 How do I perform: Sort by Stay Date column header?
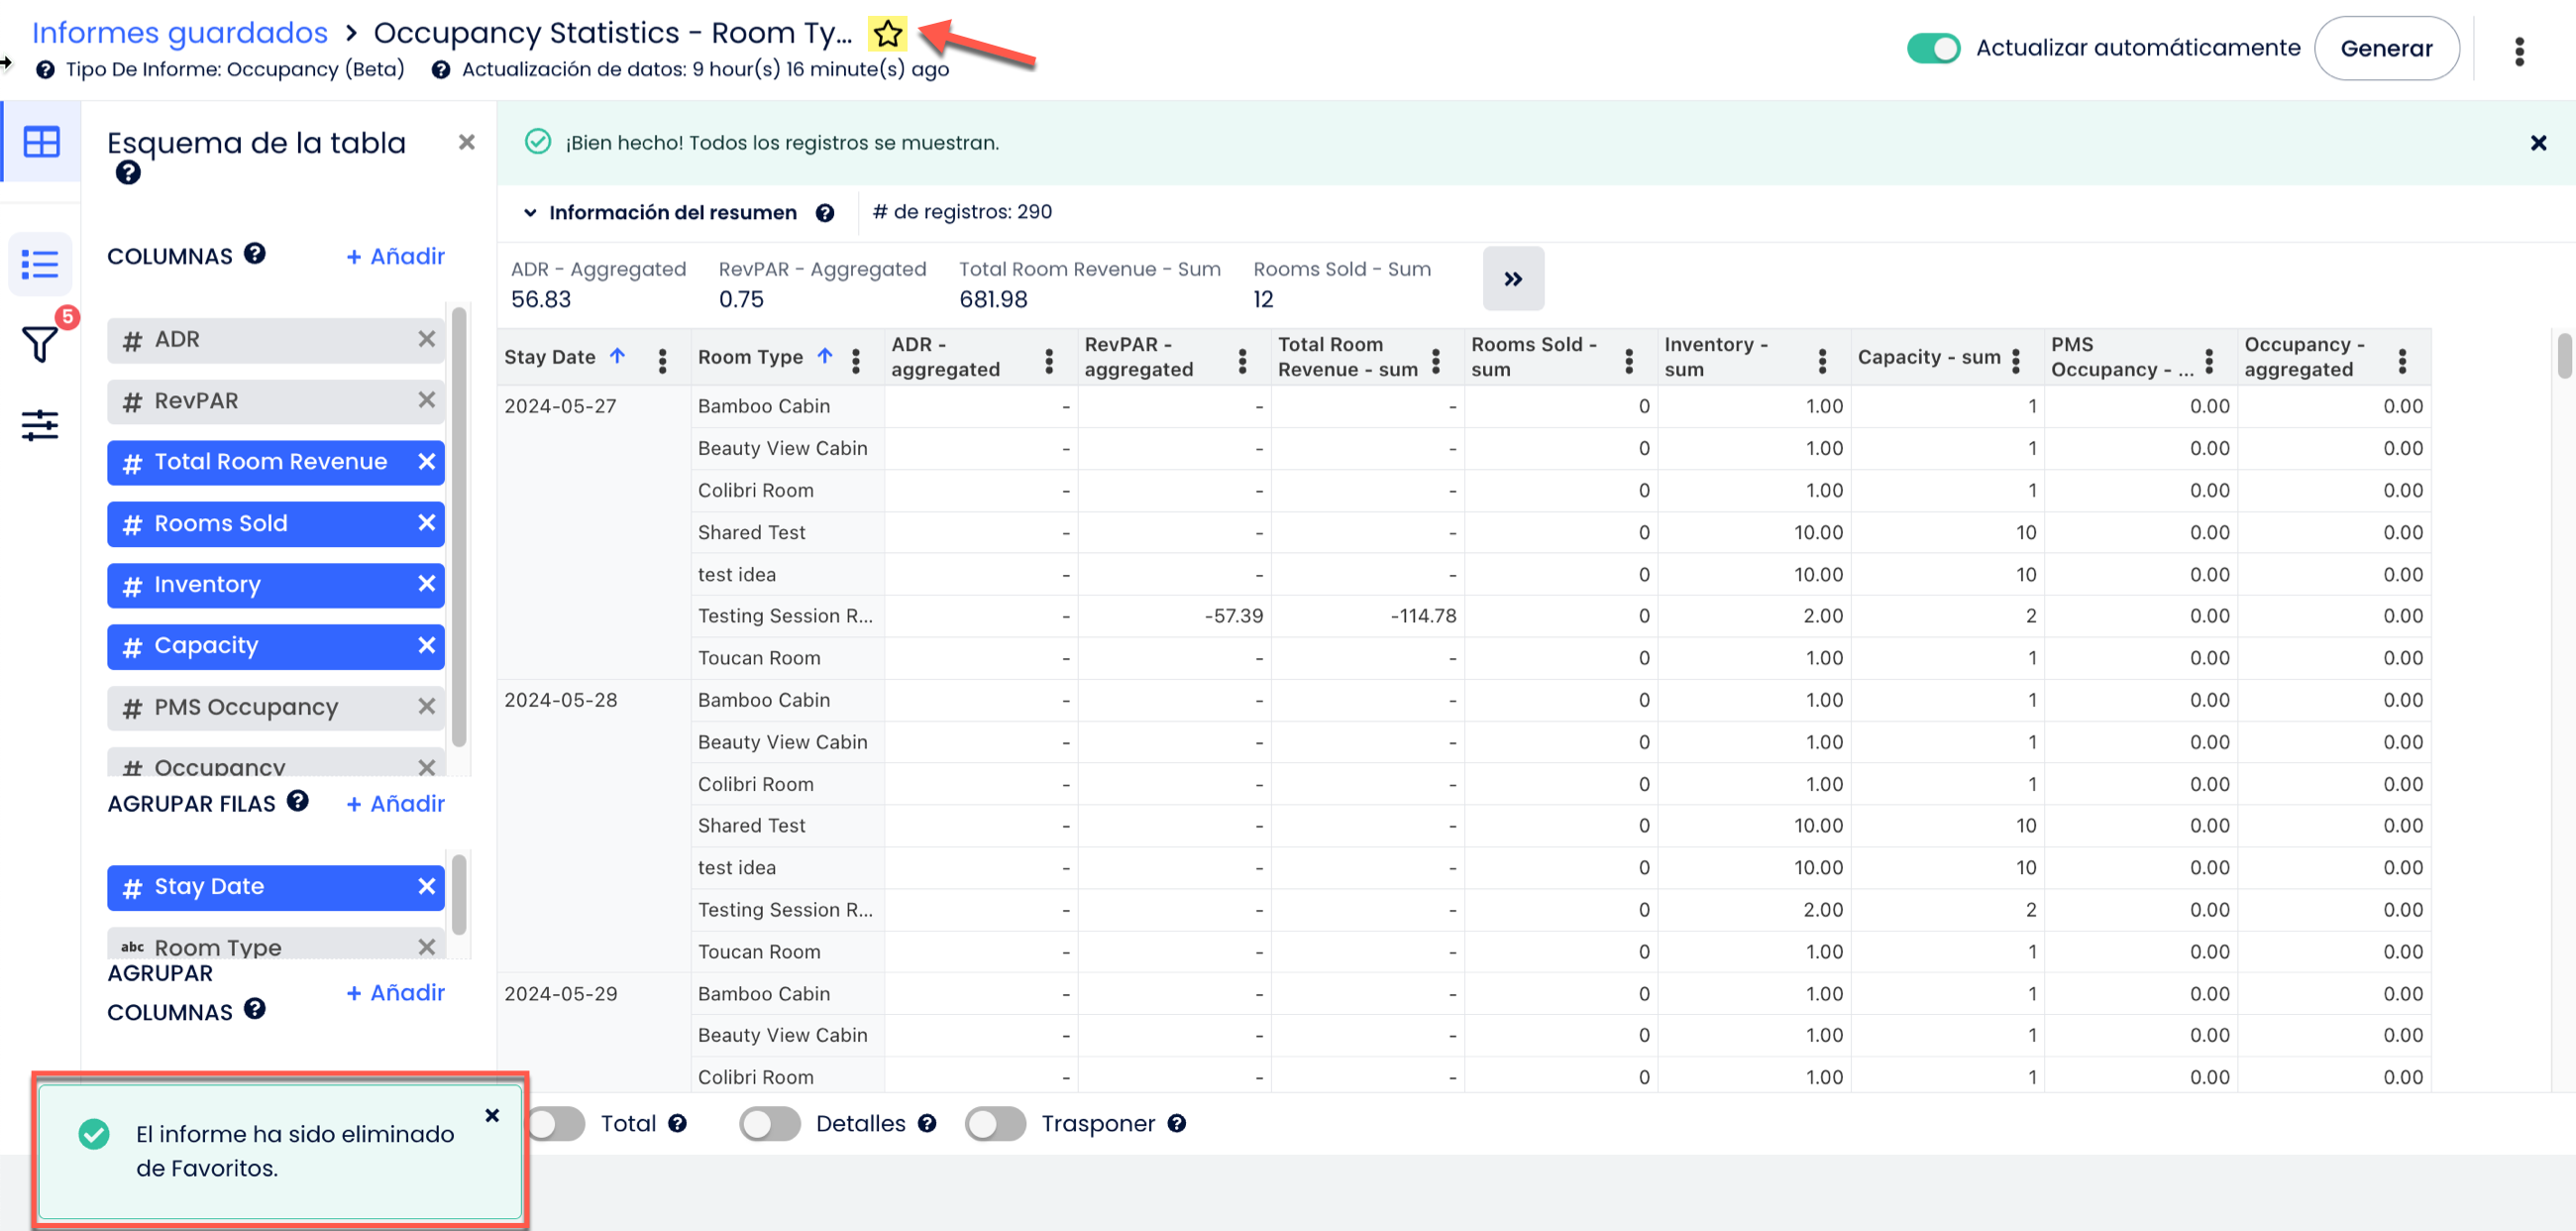[x=550, y=357]
